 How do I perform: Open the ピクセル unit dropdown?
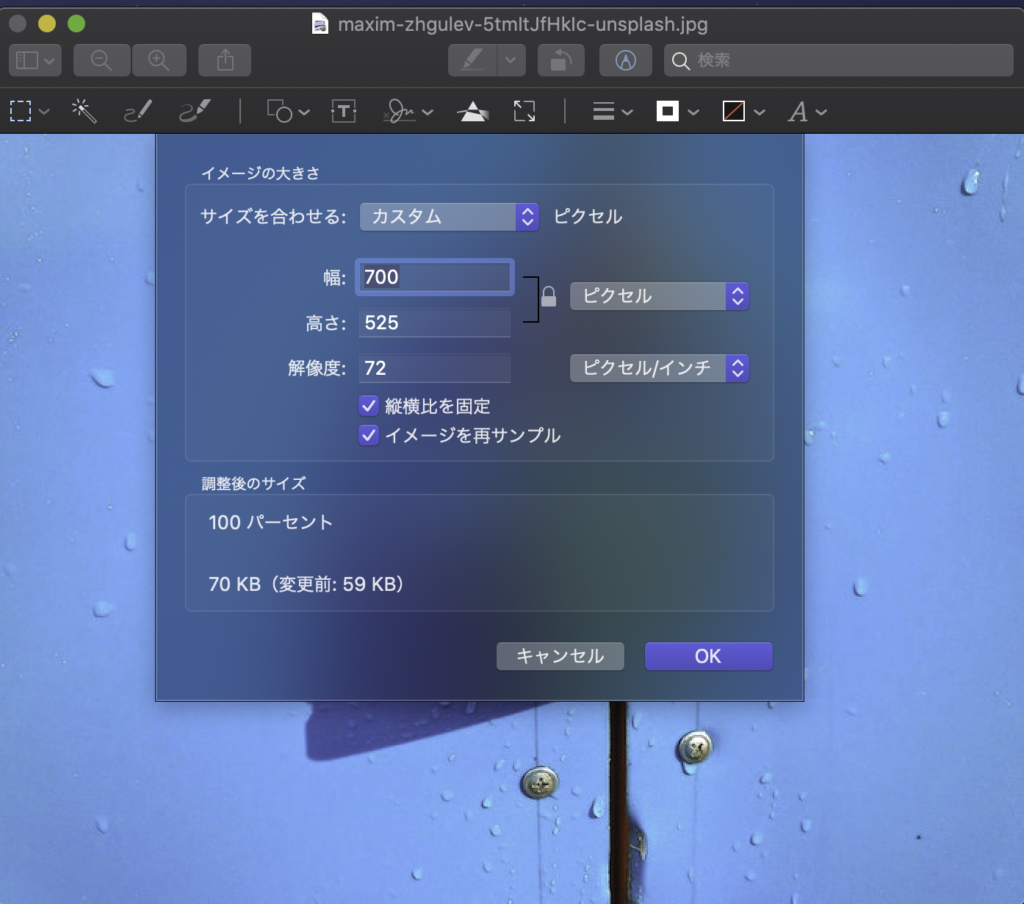point(660,296)
